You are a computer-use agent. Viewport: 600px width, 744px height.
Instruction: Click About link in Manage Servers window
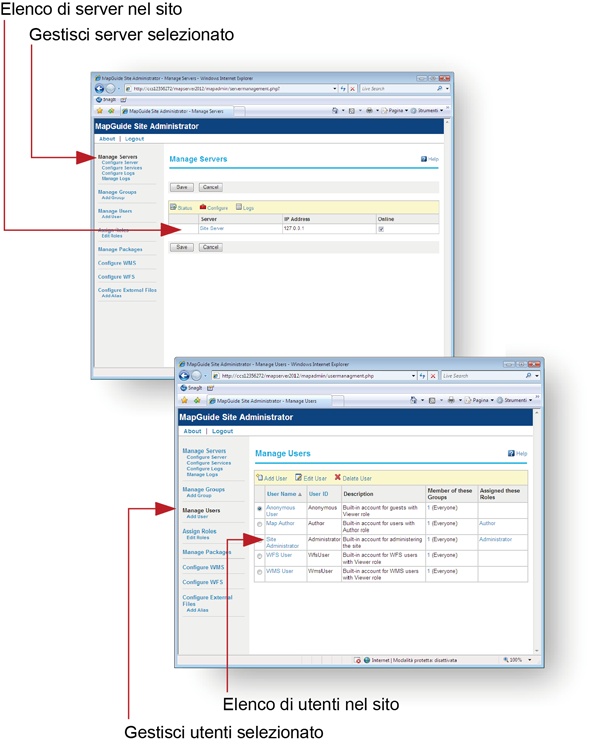click(107, 139)
